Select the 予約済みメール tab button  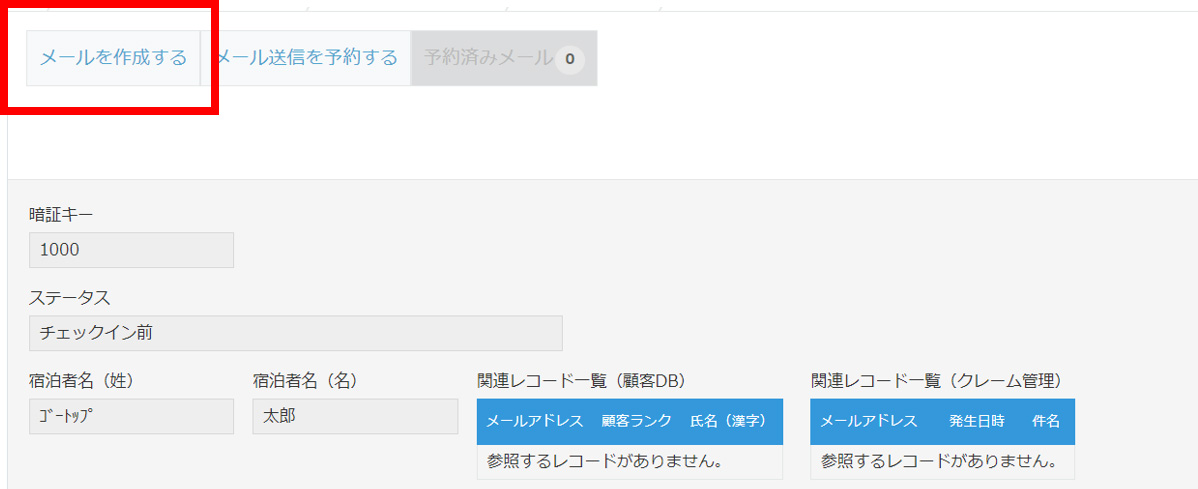504,58
